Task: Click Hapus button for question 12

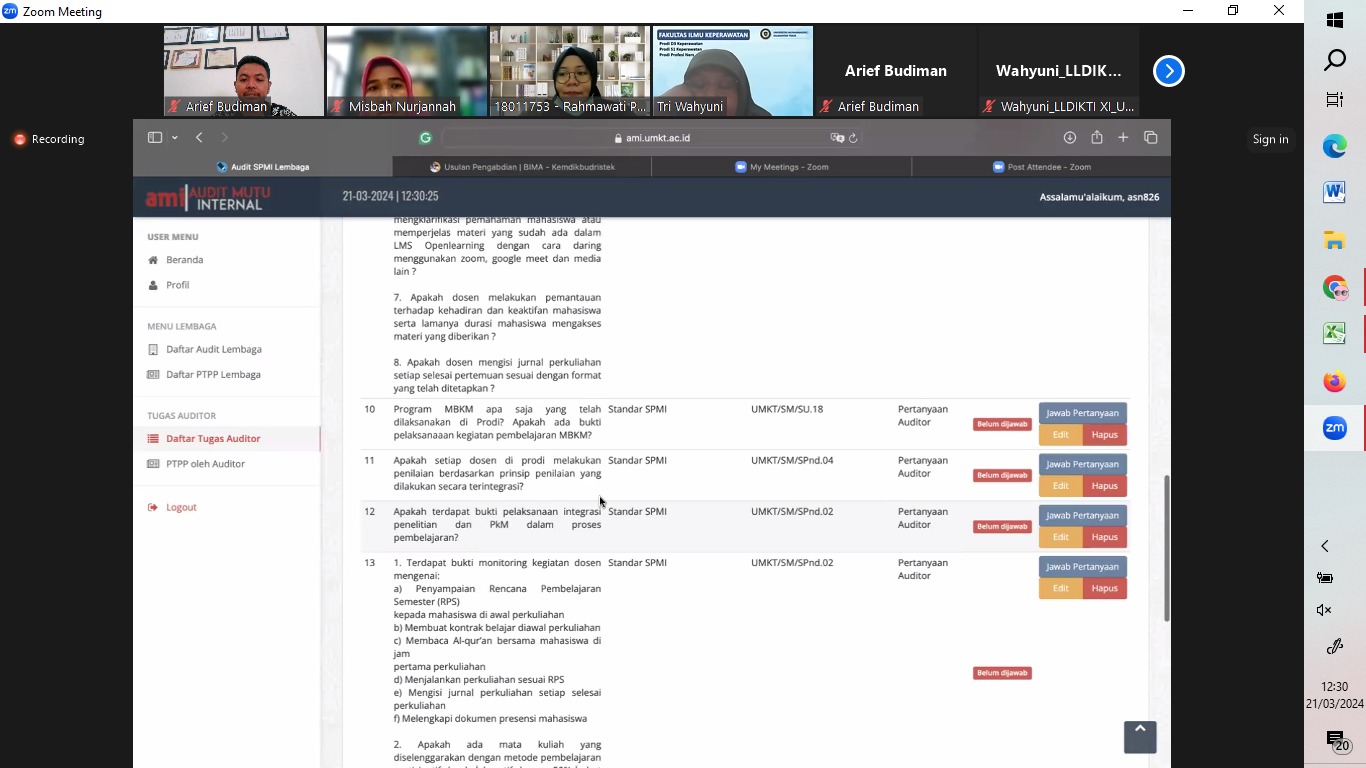Action: coord(1104,537)
